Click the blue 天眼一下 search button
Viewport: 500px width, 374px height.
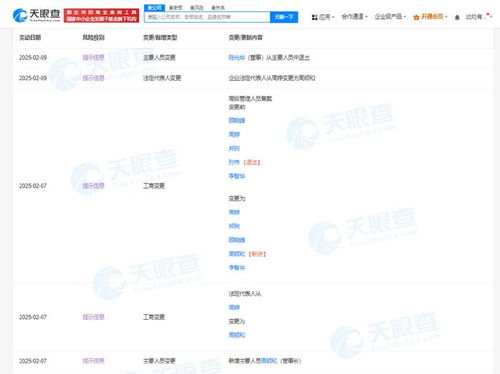click(x=284, y=17)
